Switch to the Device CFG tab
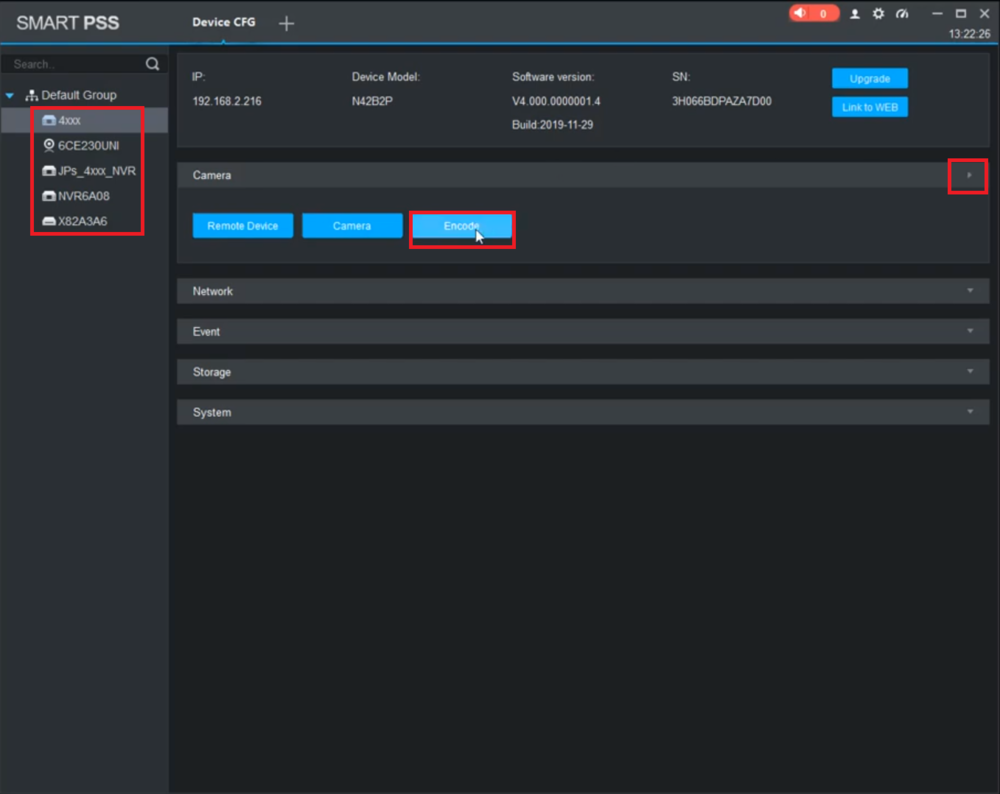Screen dimensions: 1000x794 (x=223, y=22)
